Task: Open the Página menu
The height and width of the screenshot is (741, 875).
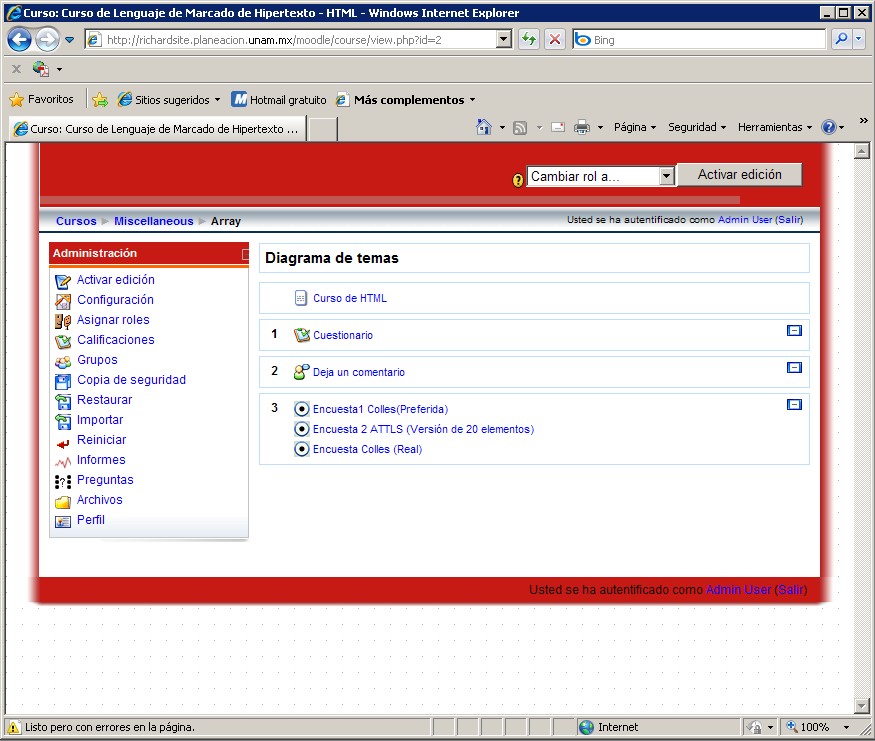Action: tap(635, 127)
